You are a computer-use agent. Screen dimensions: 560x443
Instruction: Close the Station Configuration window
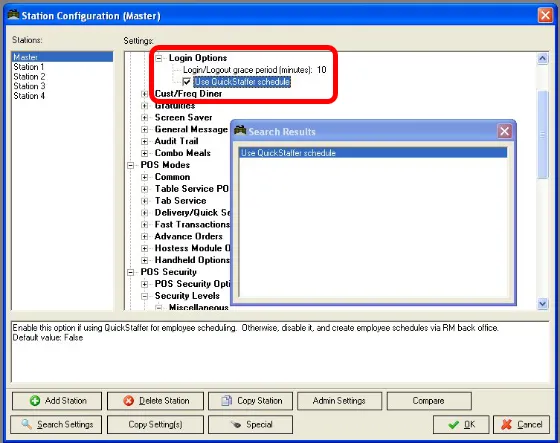545,15
